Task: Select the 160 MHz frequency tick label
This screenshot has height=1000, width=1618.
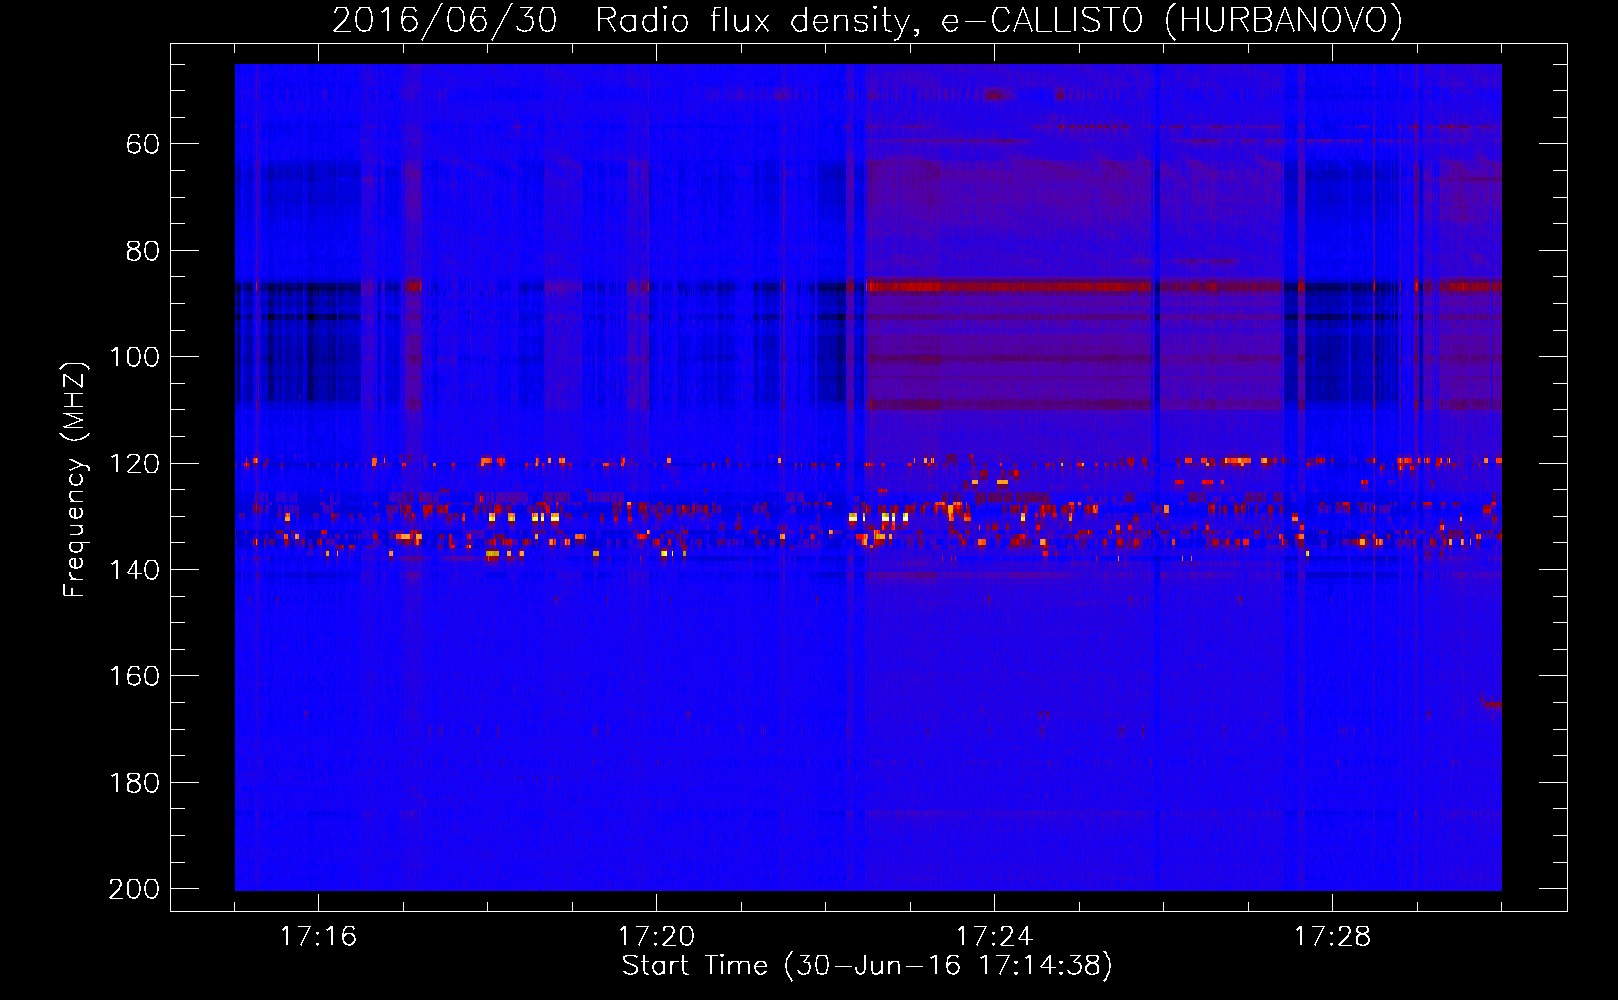Action: click(x=135, y=677)
